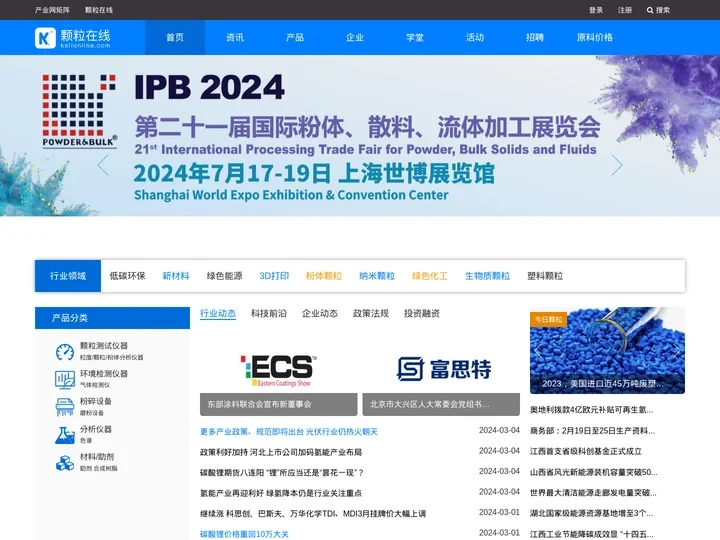Open article 氢能产业再迎利好
The height and width of the screenshot is (540, 720).
coord(281,493)
